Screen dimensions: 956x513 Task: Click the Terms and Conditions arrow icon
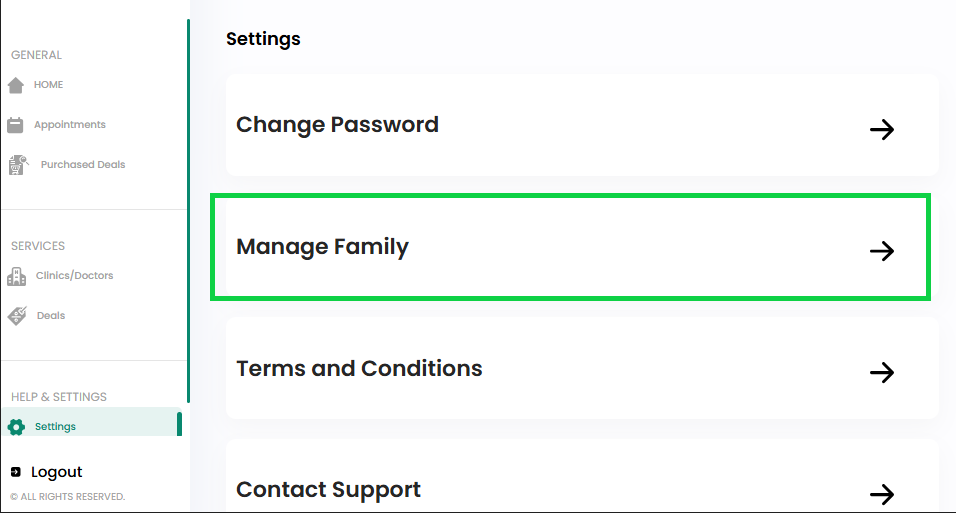(882, 372)
